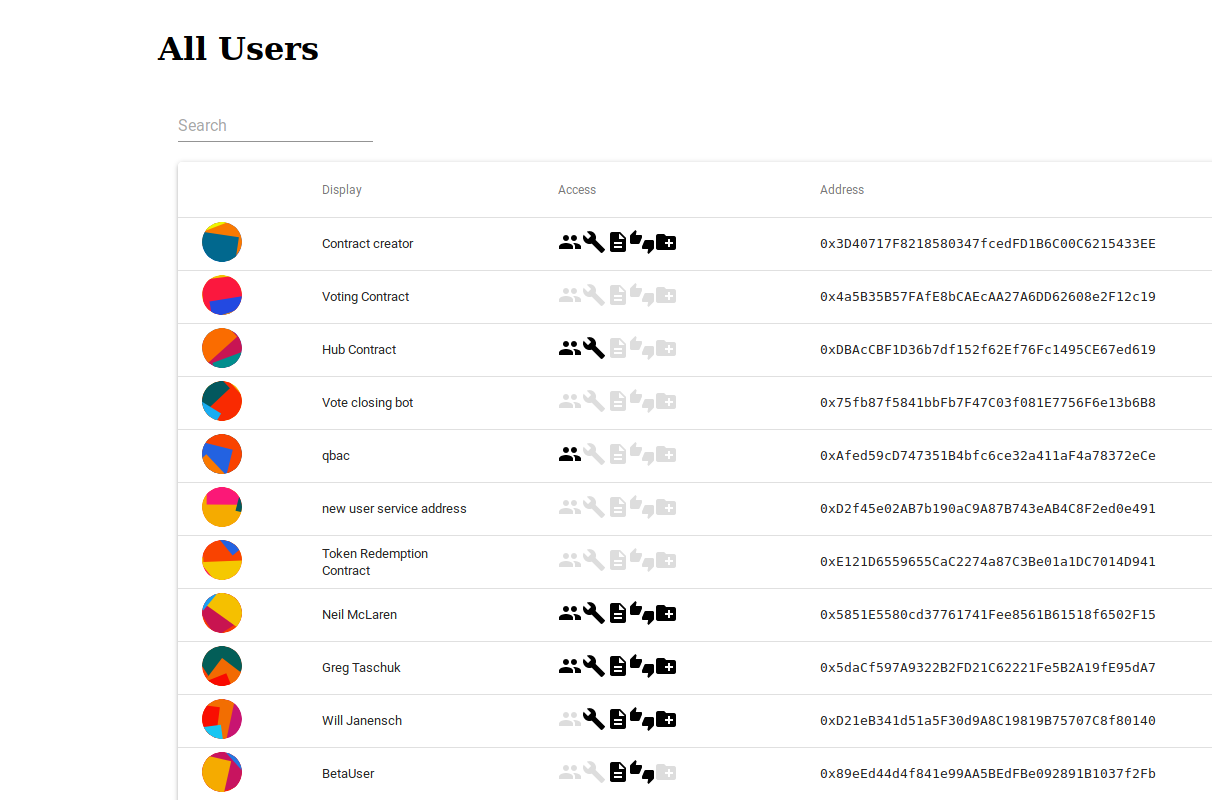The width and height of the screenshot is (1212, 800).
Task: Click the Access column header
Action: [577, 190]
